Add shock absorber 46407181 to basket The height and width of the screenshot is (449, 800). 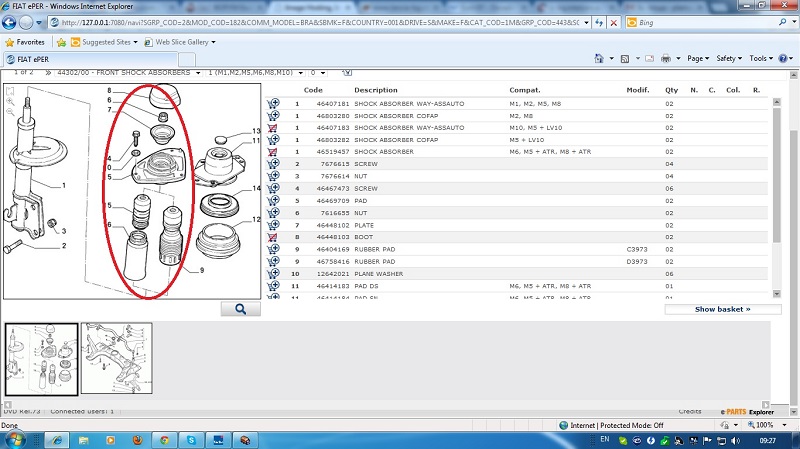pos(272,103)
